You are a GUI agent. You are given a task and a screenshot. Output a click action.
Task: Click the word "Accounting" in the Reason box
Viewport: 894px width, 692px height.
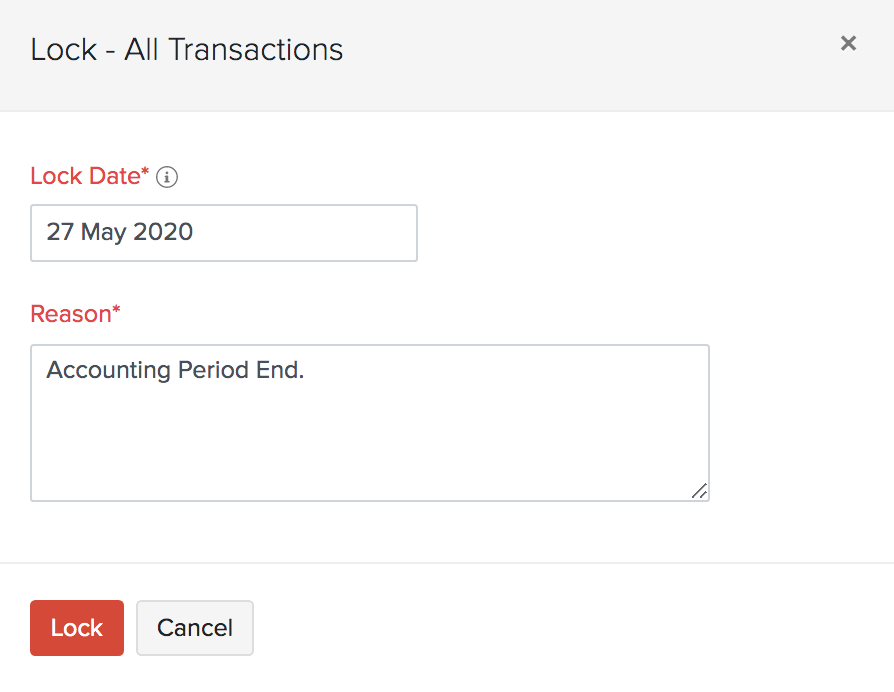tap(108, 370)
